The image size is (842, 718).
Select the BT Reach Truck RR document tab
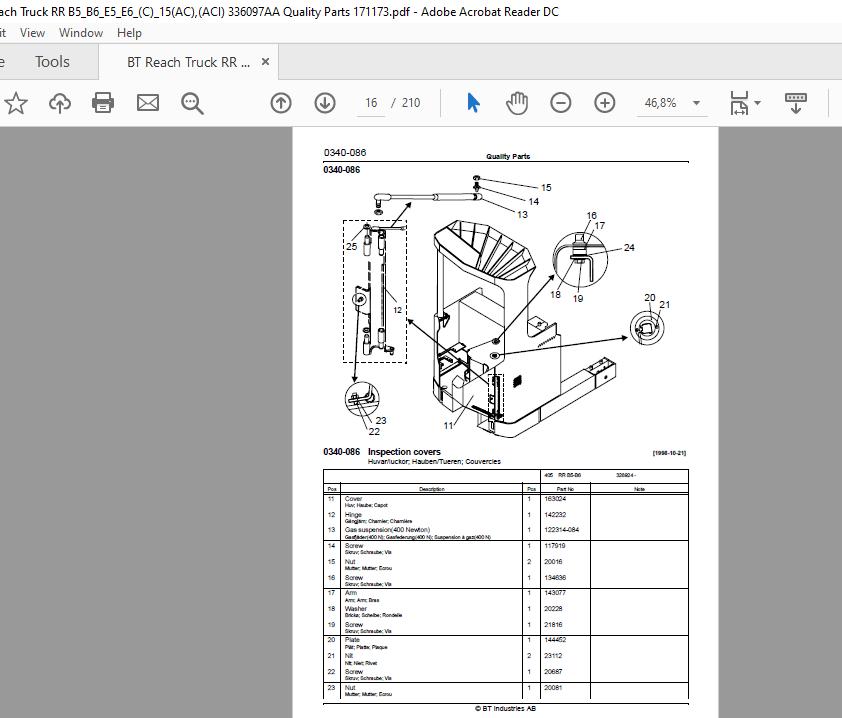(188, 62)
